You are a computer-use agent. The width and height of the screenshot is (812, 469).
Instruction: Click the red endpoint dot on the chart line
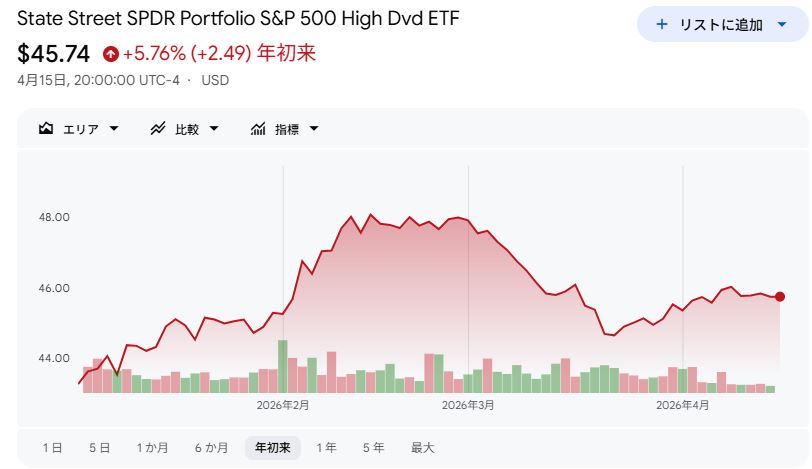[x=780, y=296]
